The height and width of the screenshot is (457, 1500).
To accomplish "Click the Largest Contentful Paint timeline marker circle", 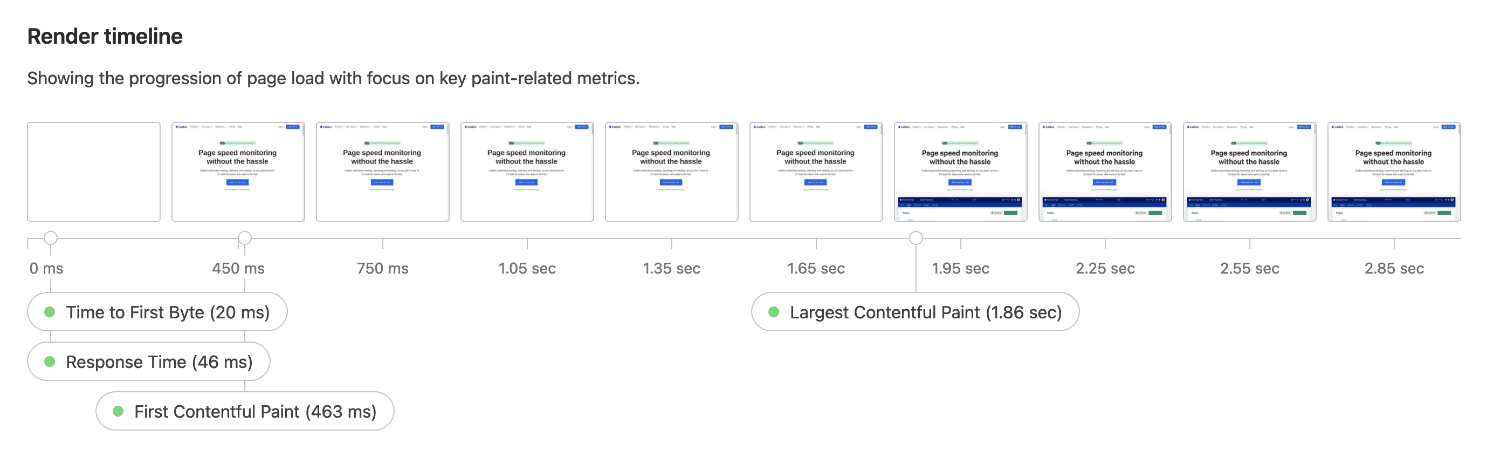I will pyautogui.click(x=916, y=238).
